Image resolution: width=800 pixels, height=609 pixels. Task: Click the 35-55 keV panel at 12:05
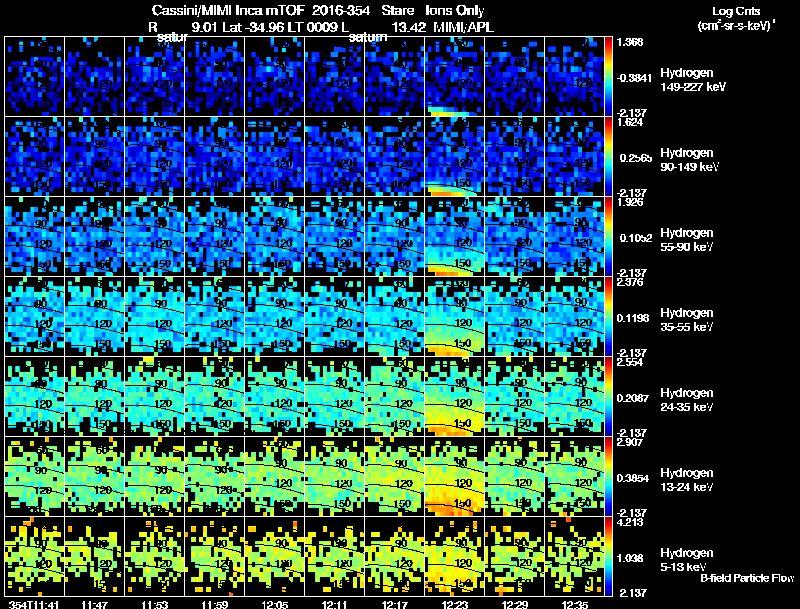coord(274,316)
